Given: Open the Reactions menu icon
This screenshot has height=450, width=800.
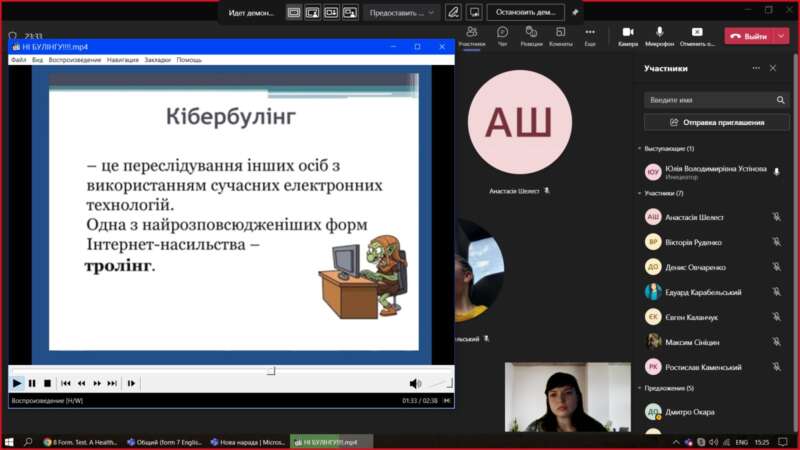Looking at the screenshot, I should coord(532,37).
